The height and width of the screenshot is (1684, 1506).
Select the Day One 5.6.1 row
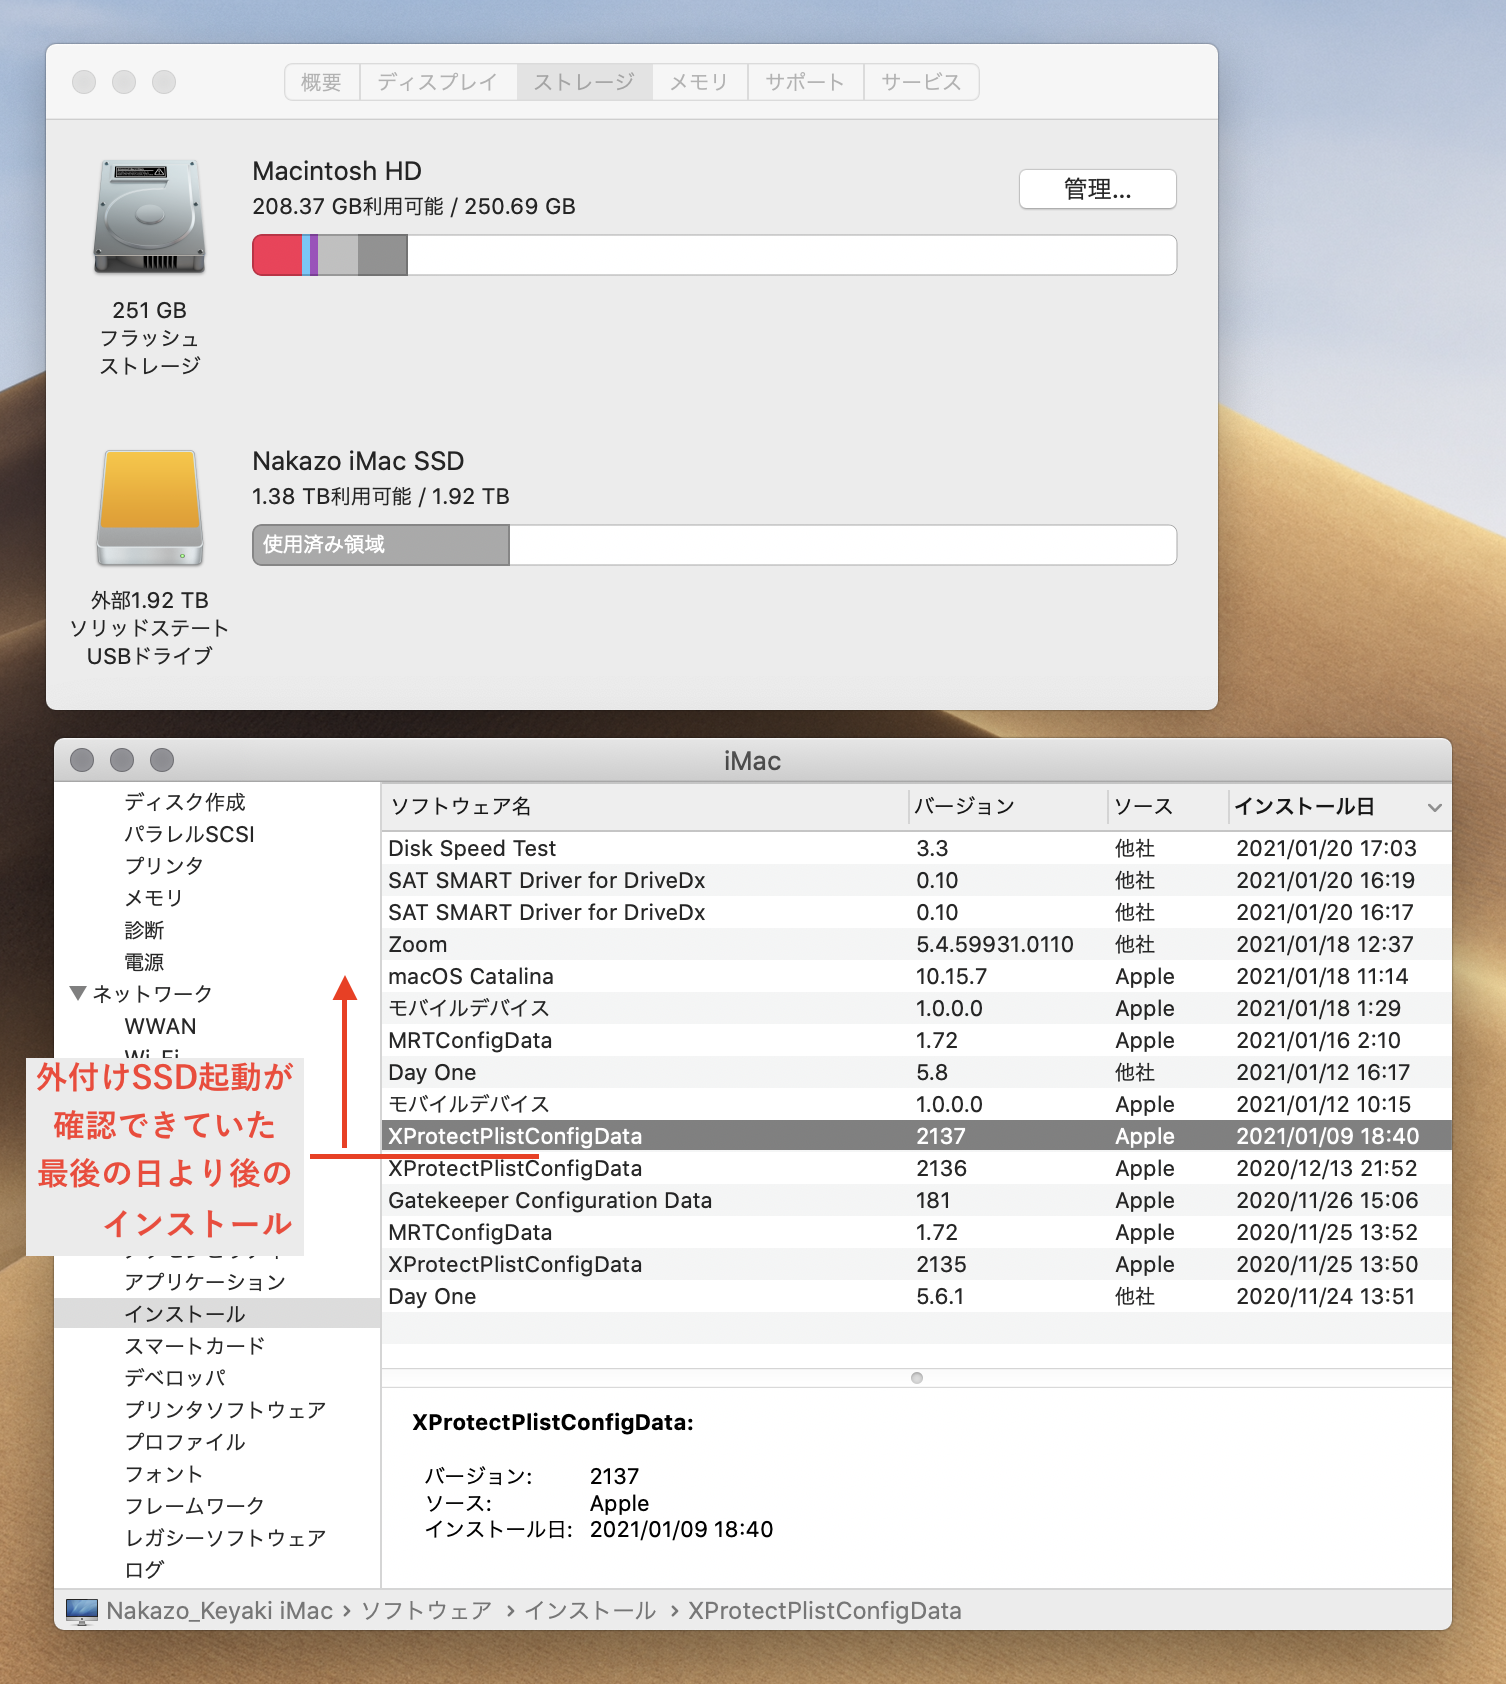tap(916, 1296)
